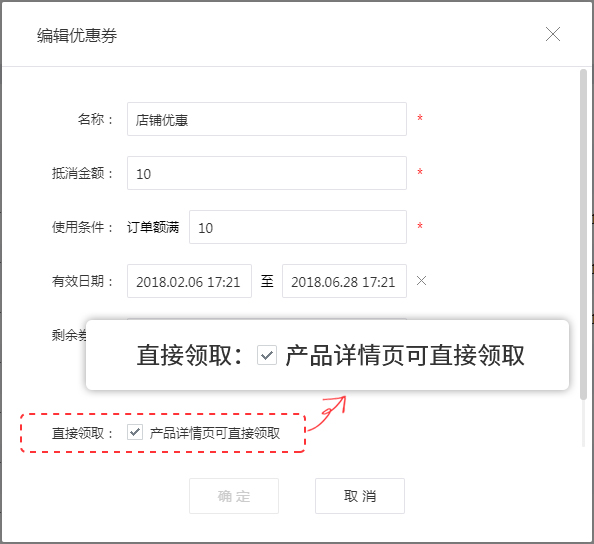
Task: Click the 名称 field containing 店铺优惠
Action: (x=267, y=119)
